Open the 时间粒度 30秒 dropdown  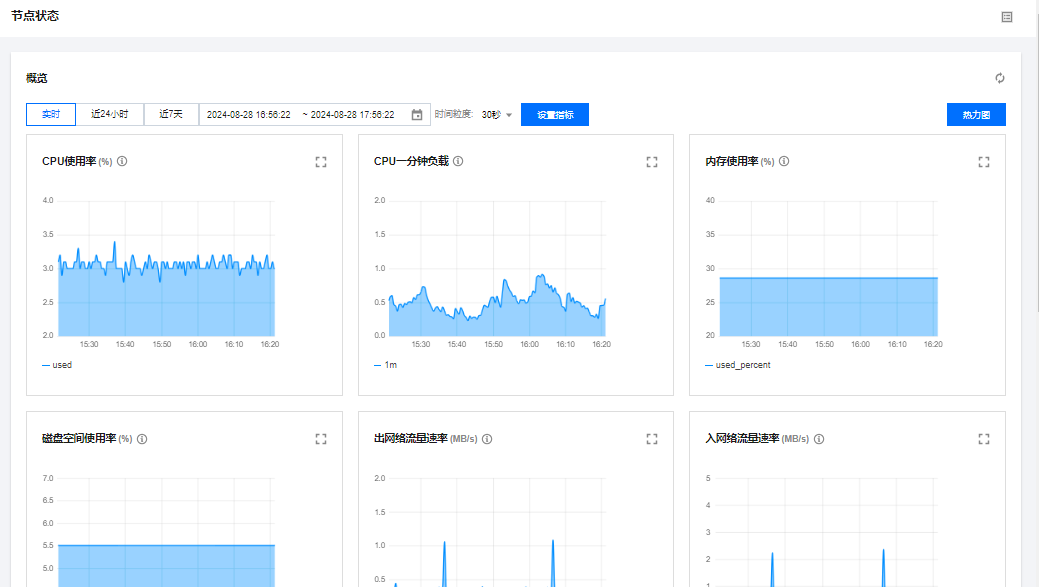click(x=496, y=115)
